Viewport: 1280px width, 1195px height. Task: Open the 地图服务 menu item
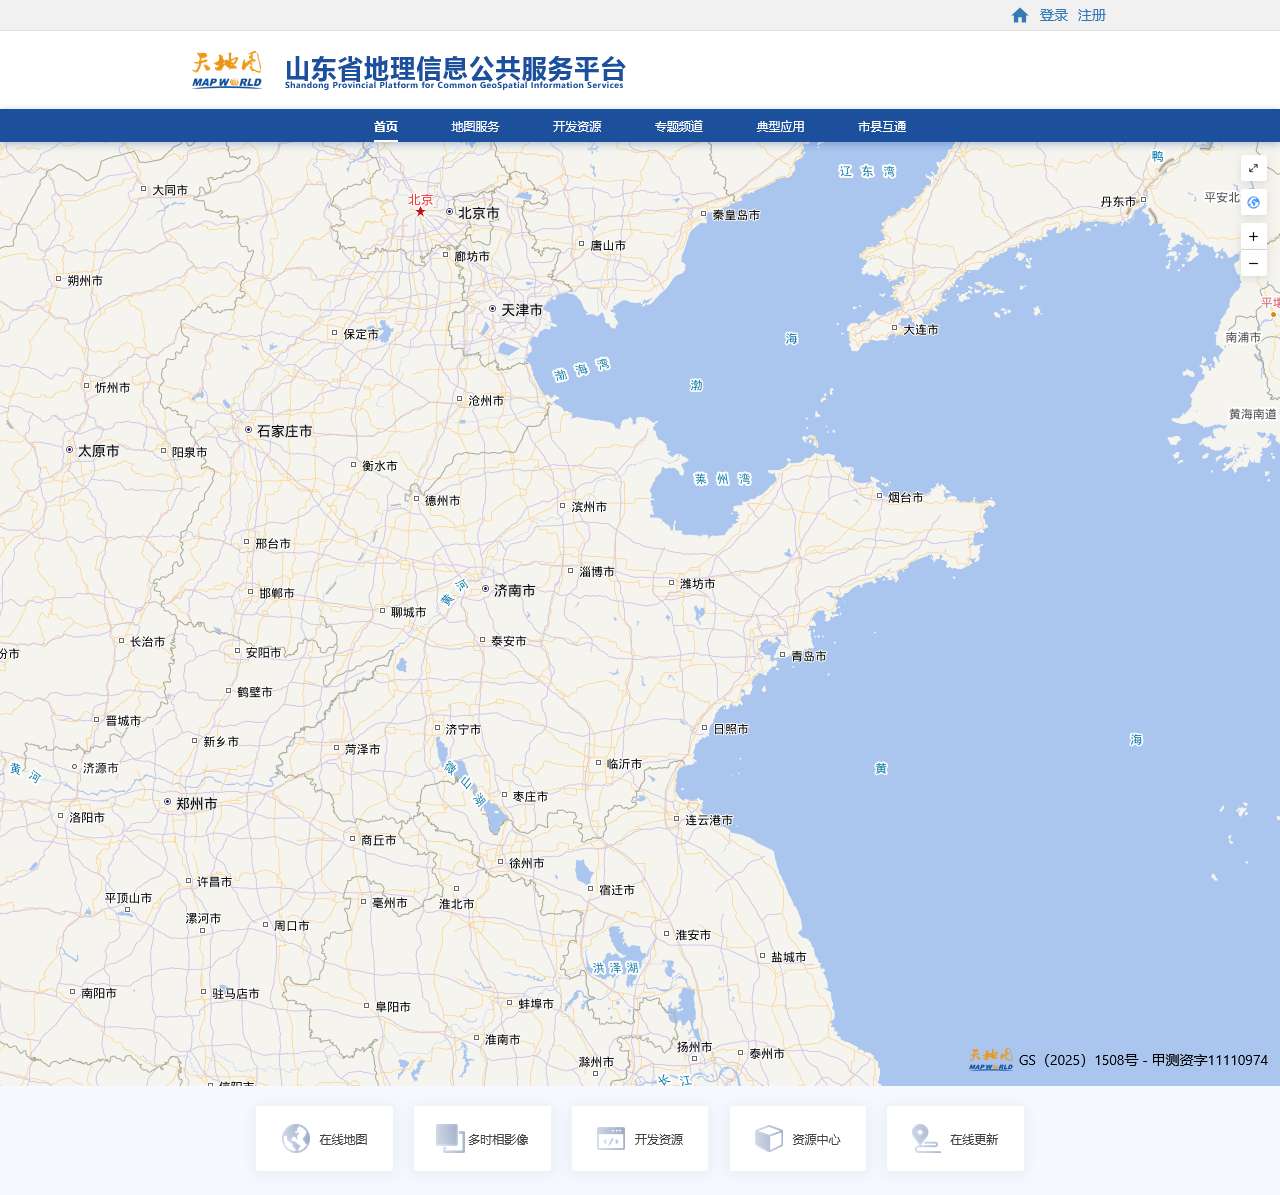click(x=475, y=127)
